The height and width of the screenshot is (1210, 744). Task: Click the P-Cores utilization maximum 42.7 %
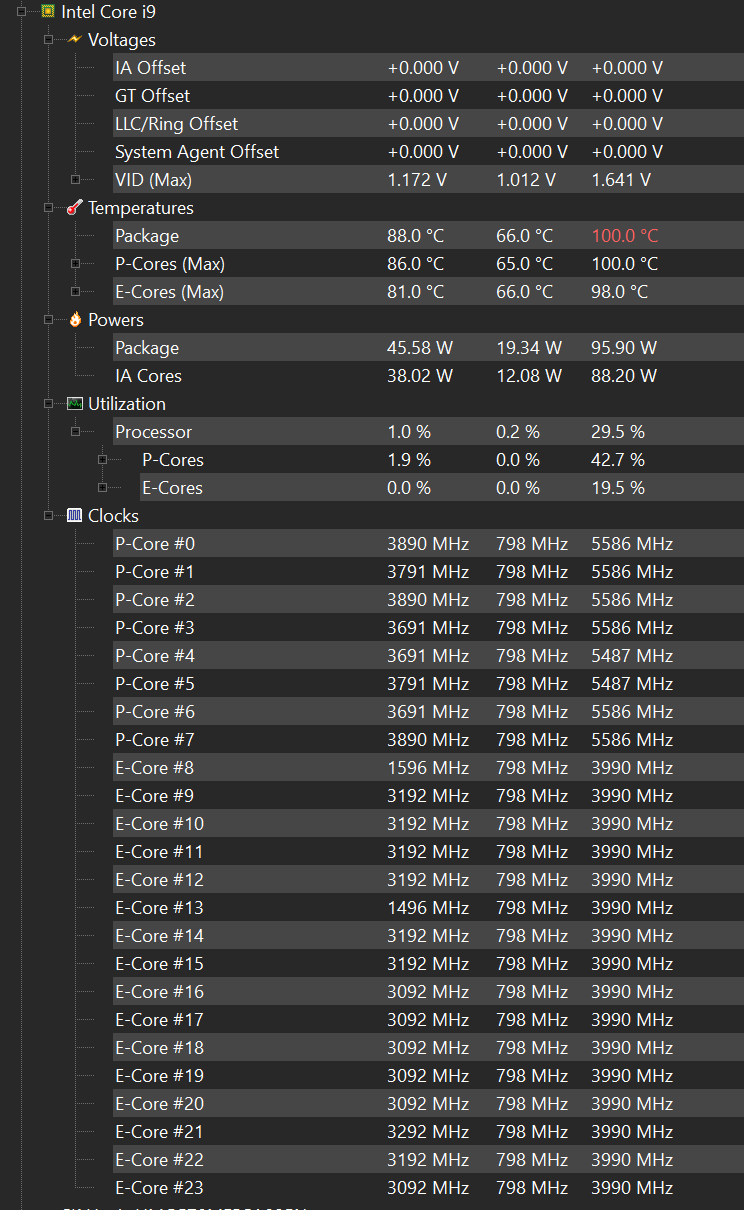(618, 460)
